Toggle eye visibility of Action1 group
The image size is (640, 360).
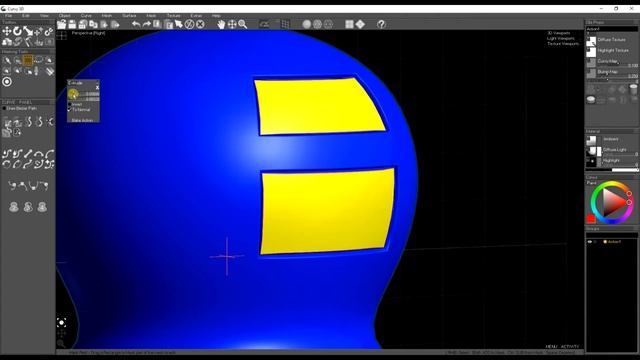(x=590, y=242)
